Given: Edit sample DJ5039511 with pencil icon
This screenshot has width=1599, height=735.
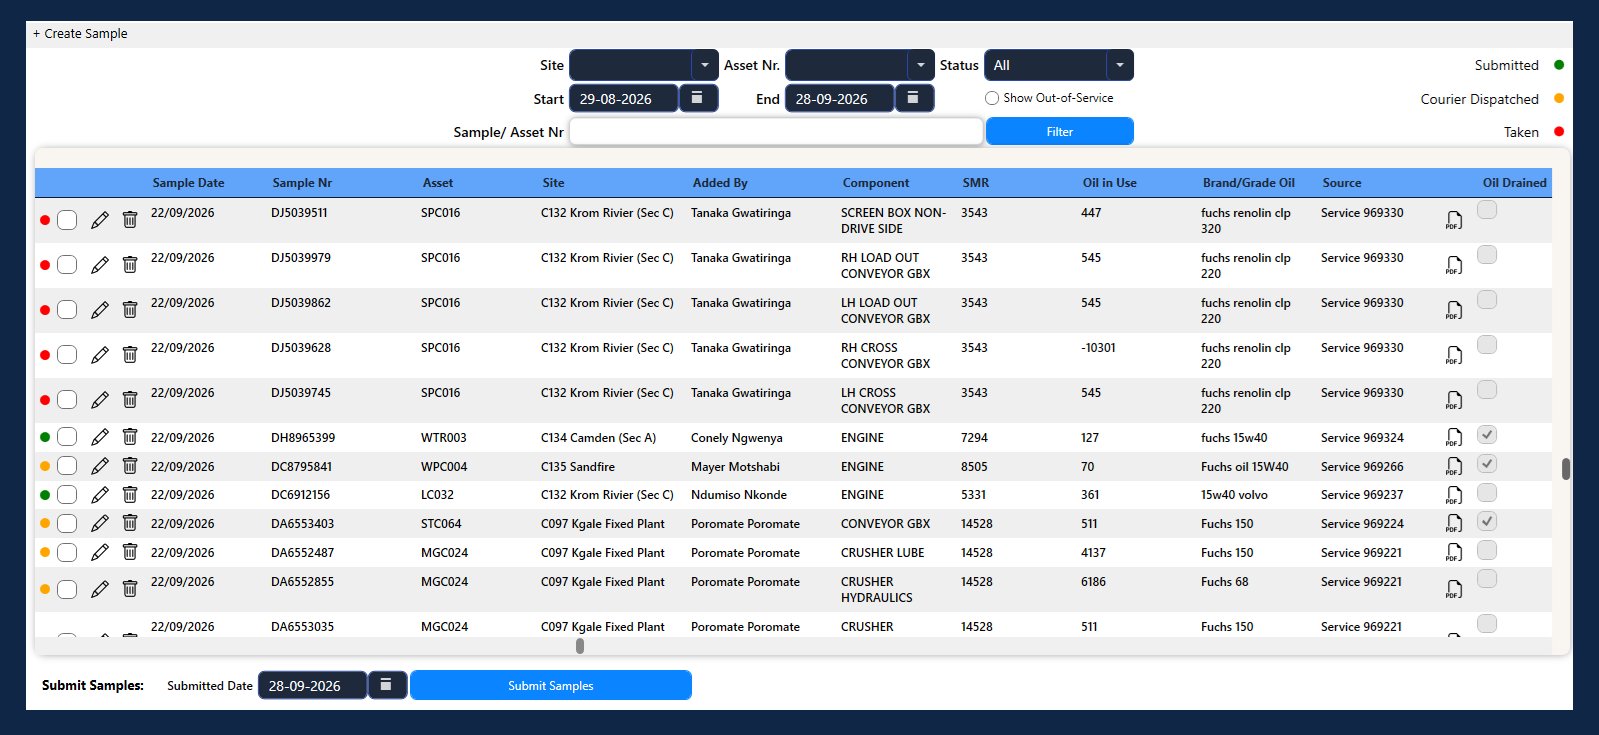Looking at the screenshot, I should point(99,220).
